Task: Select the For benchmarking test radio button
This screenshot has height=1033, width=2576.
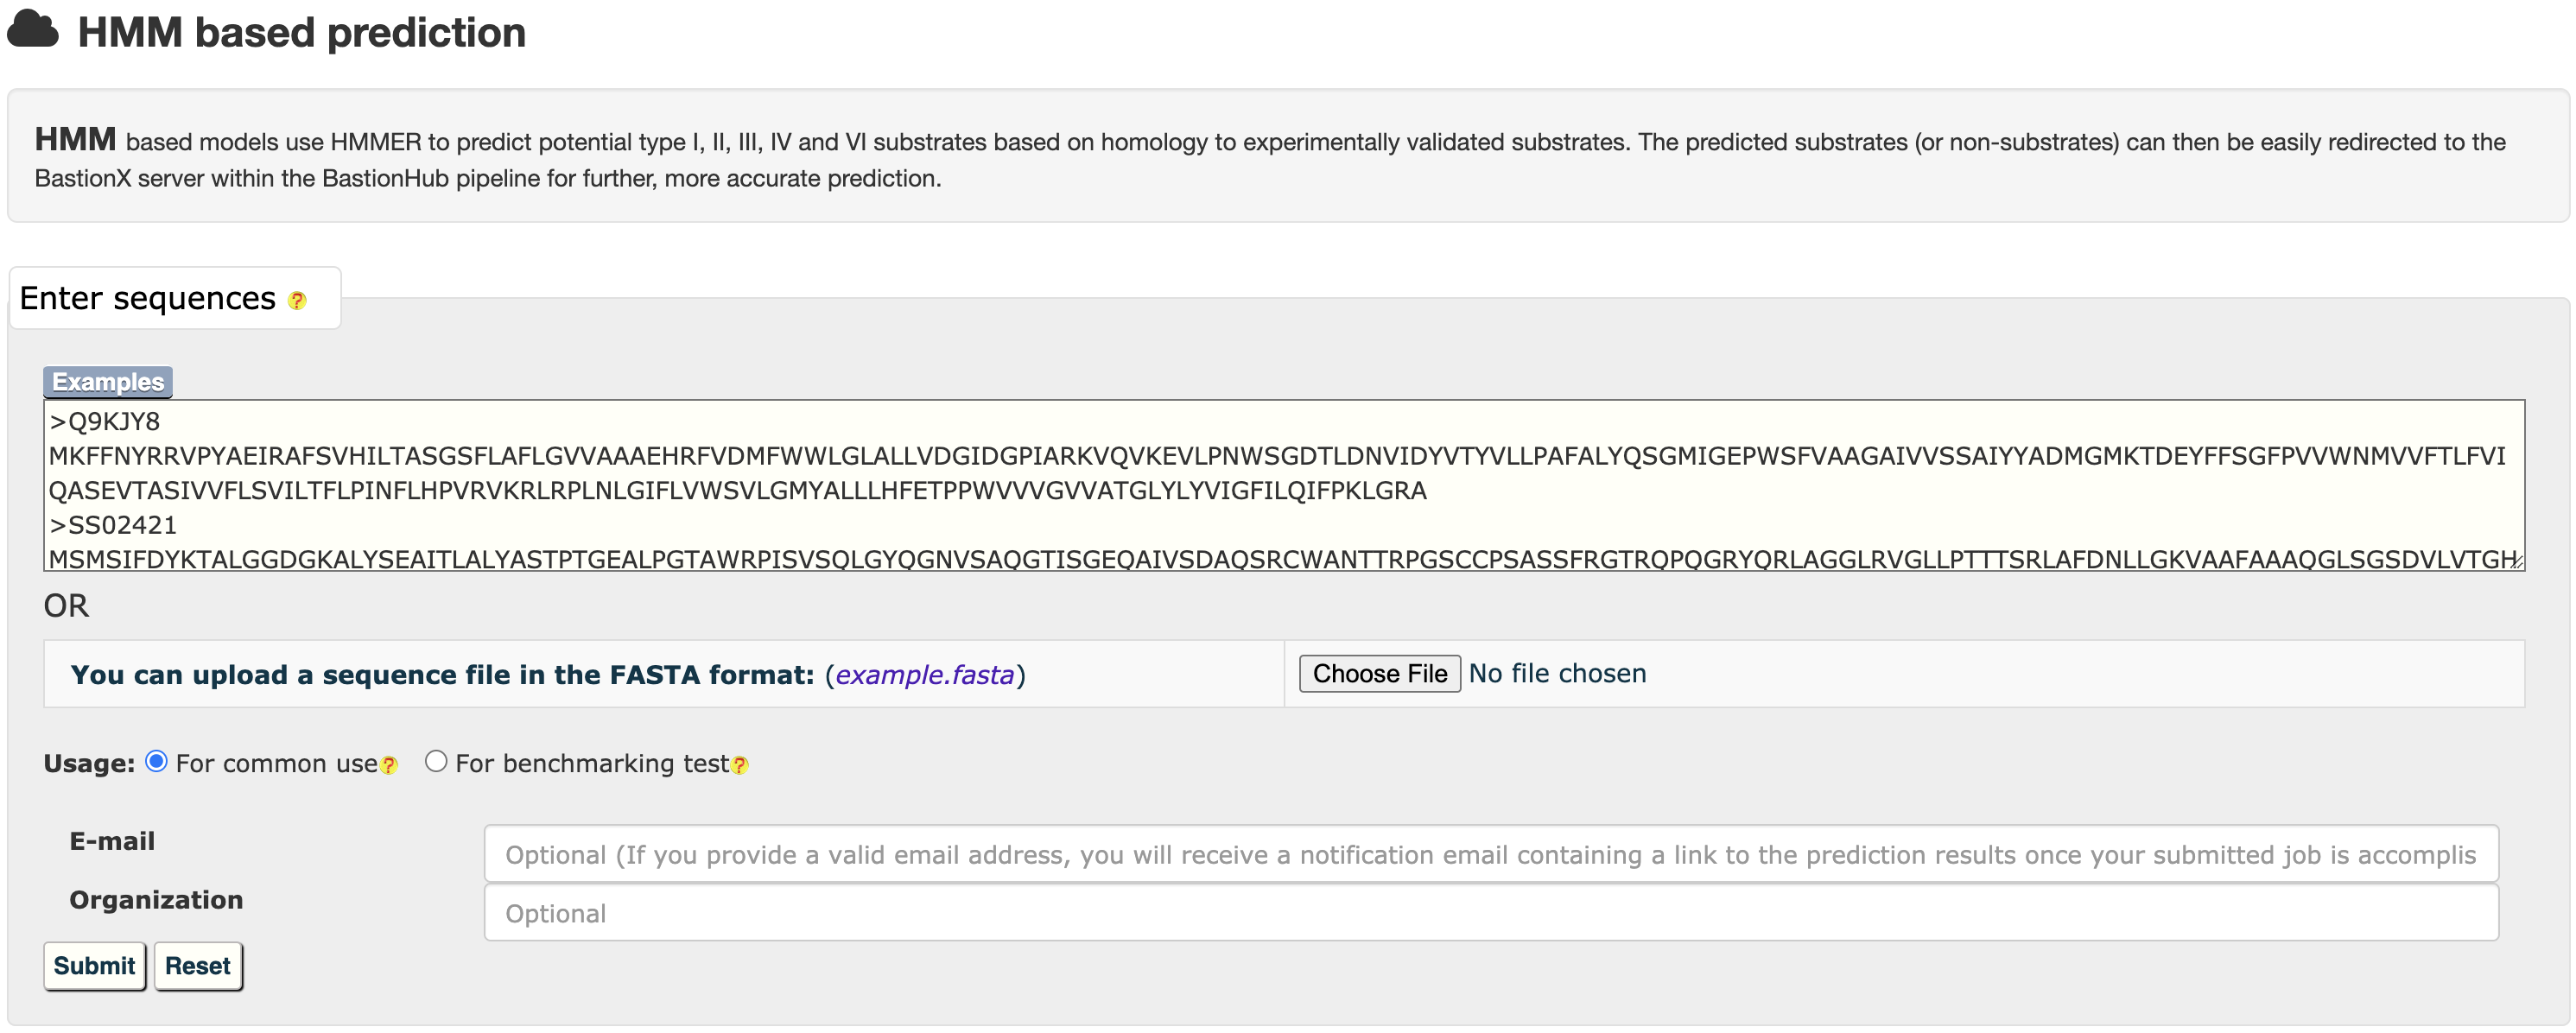Action: [x=436, y=762]
